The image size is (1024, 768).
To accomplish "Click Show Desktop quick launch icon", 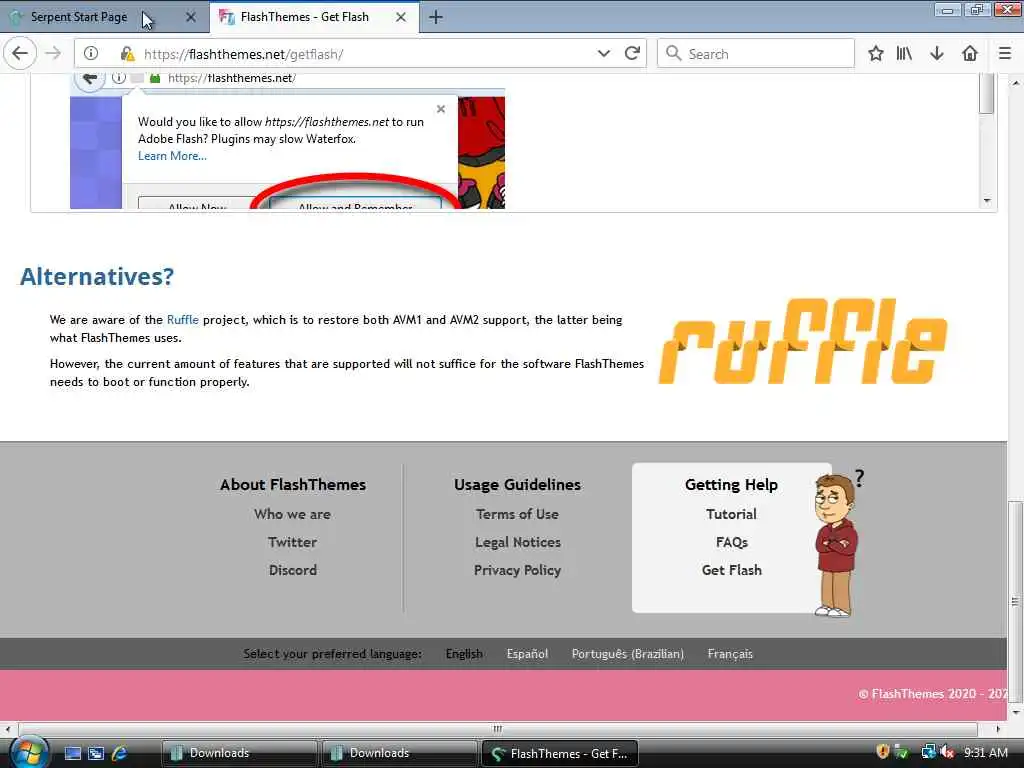I will pyautogui.click(x=72, y=753).
